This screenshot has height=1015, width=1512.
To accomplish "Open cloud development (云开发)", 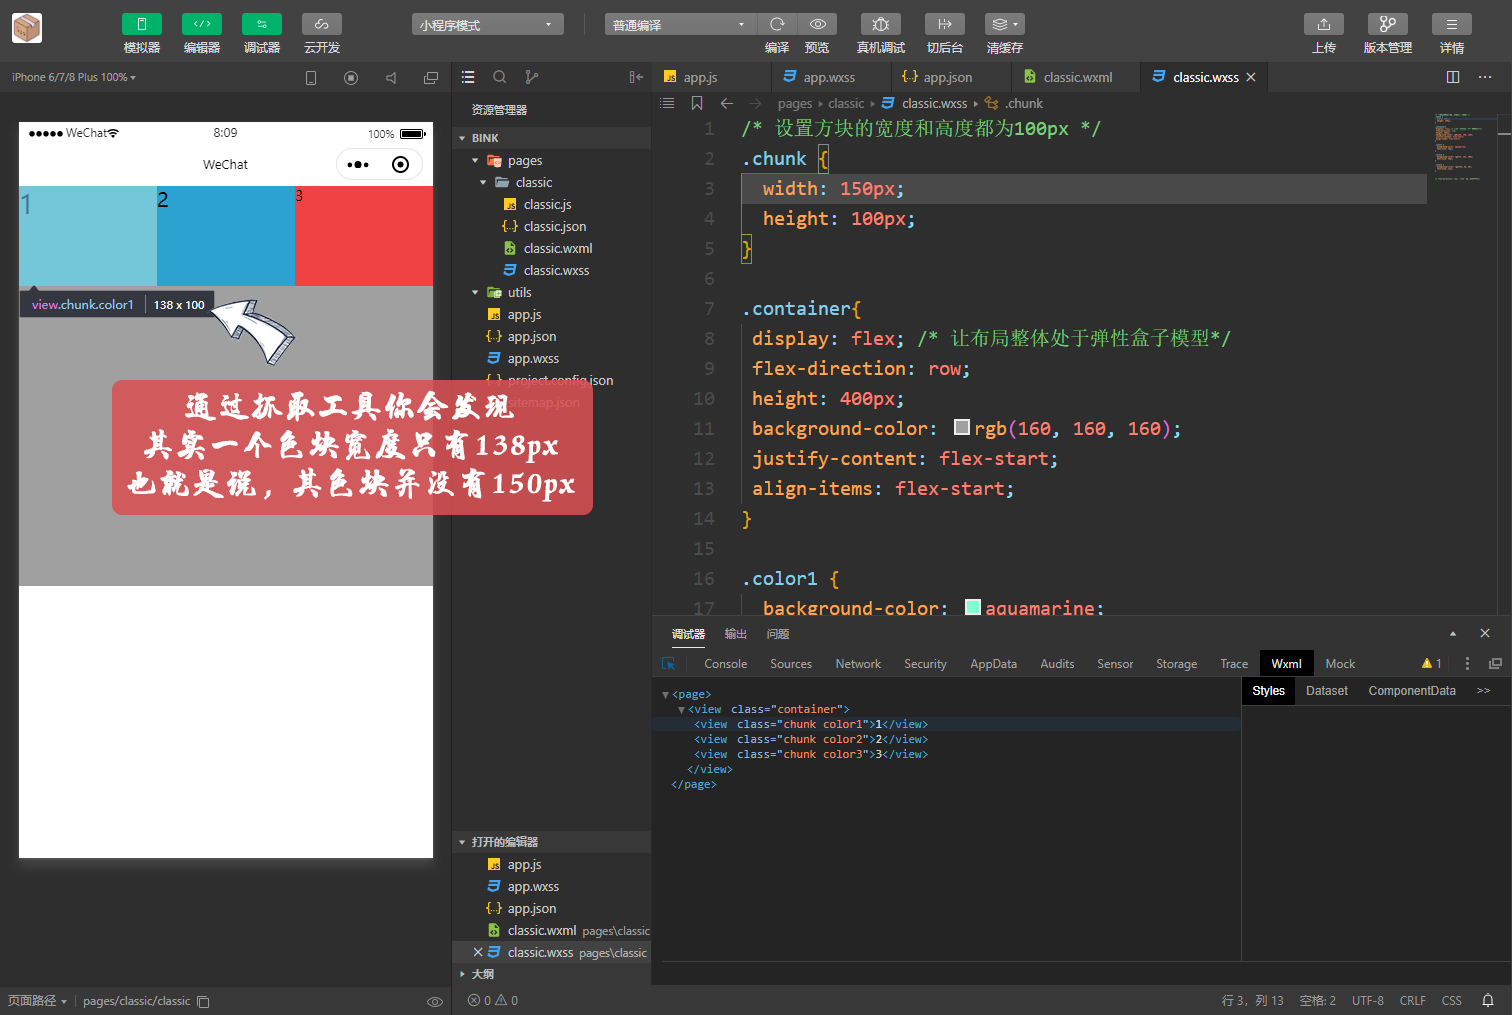I will click(322, 24).
